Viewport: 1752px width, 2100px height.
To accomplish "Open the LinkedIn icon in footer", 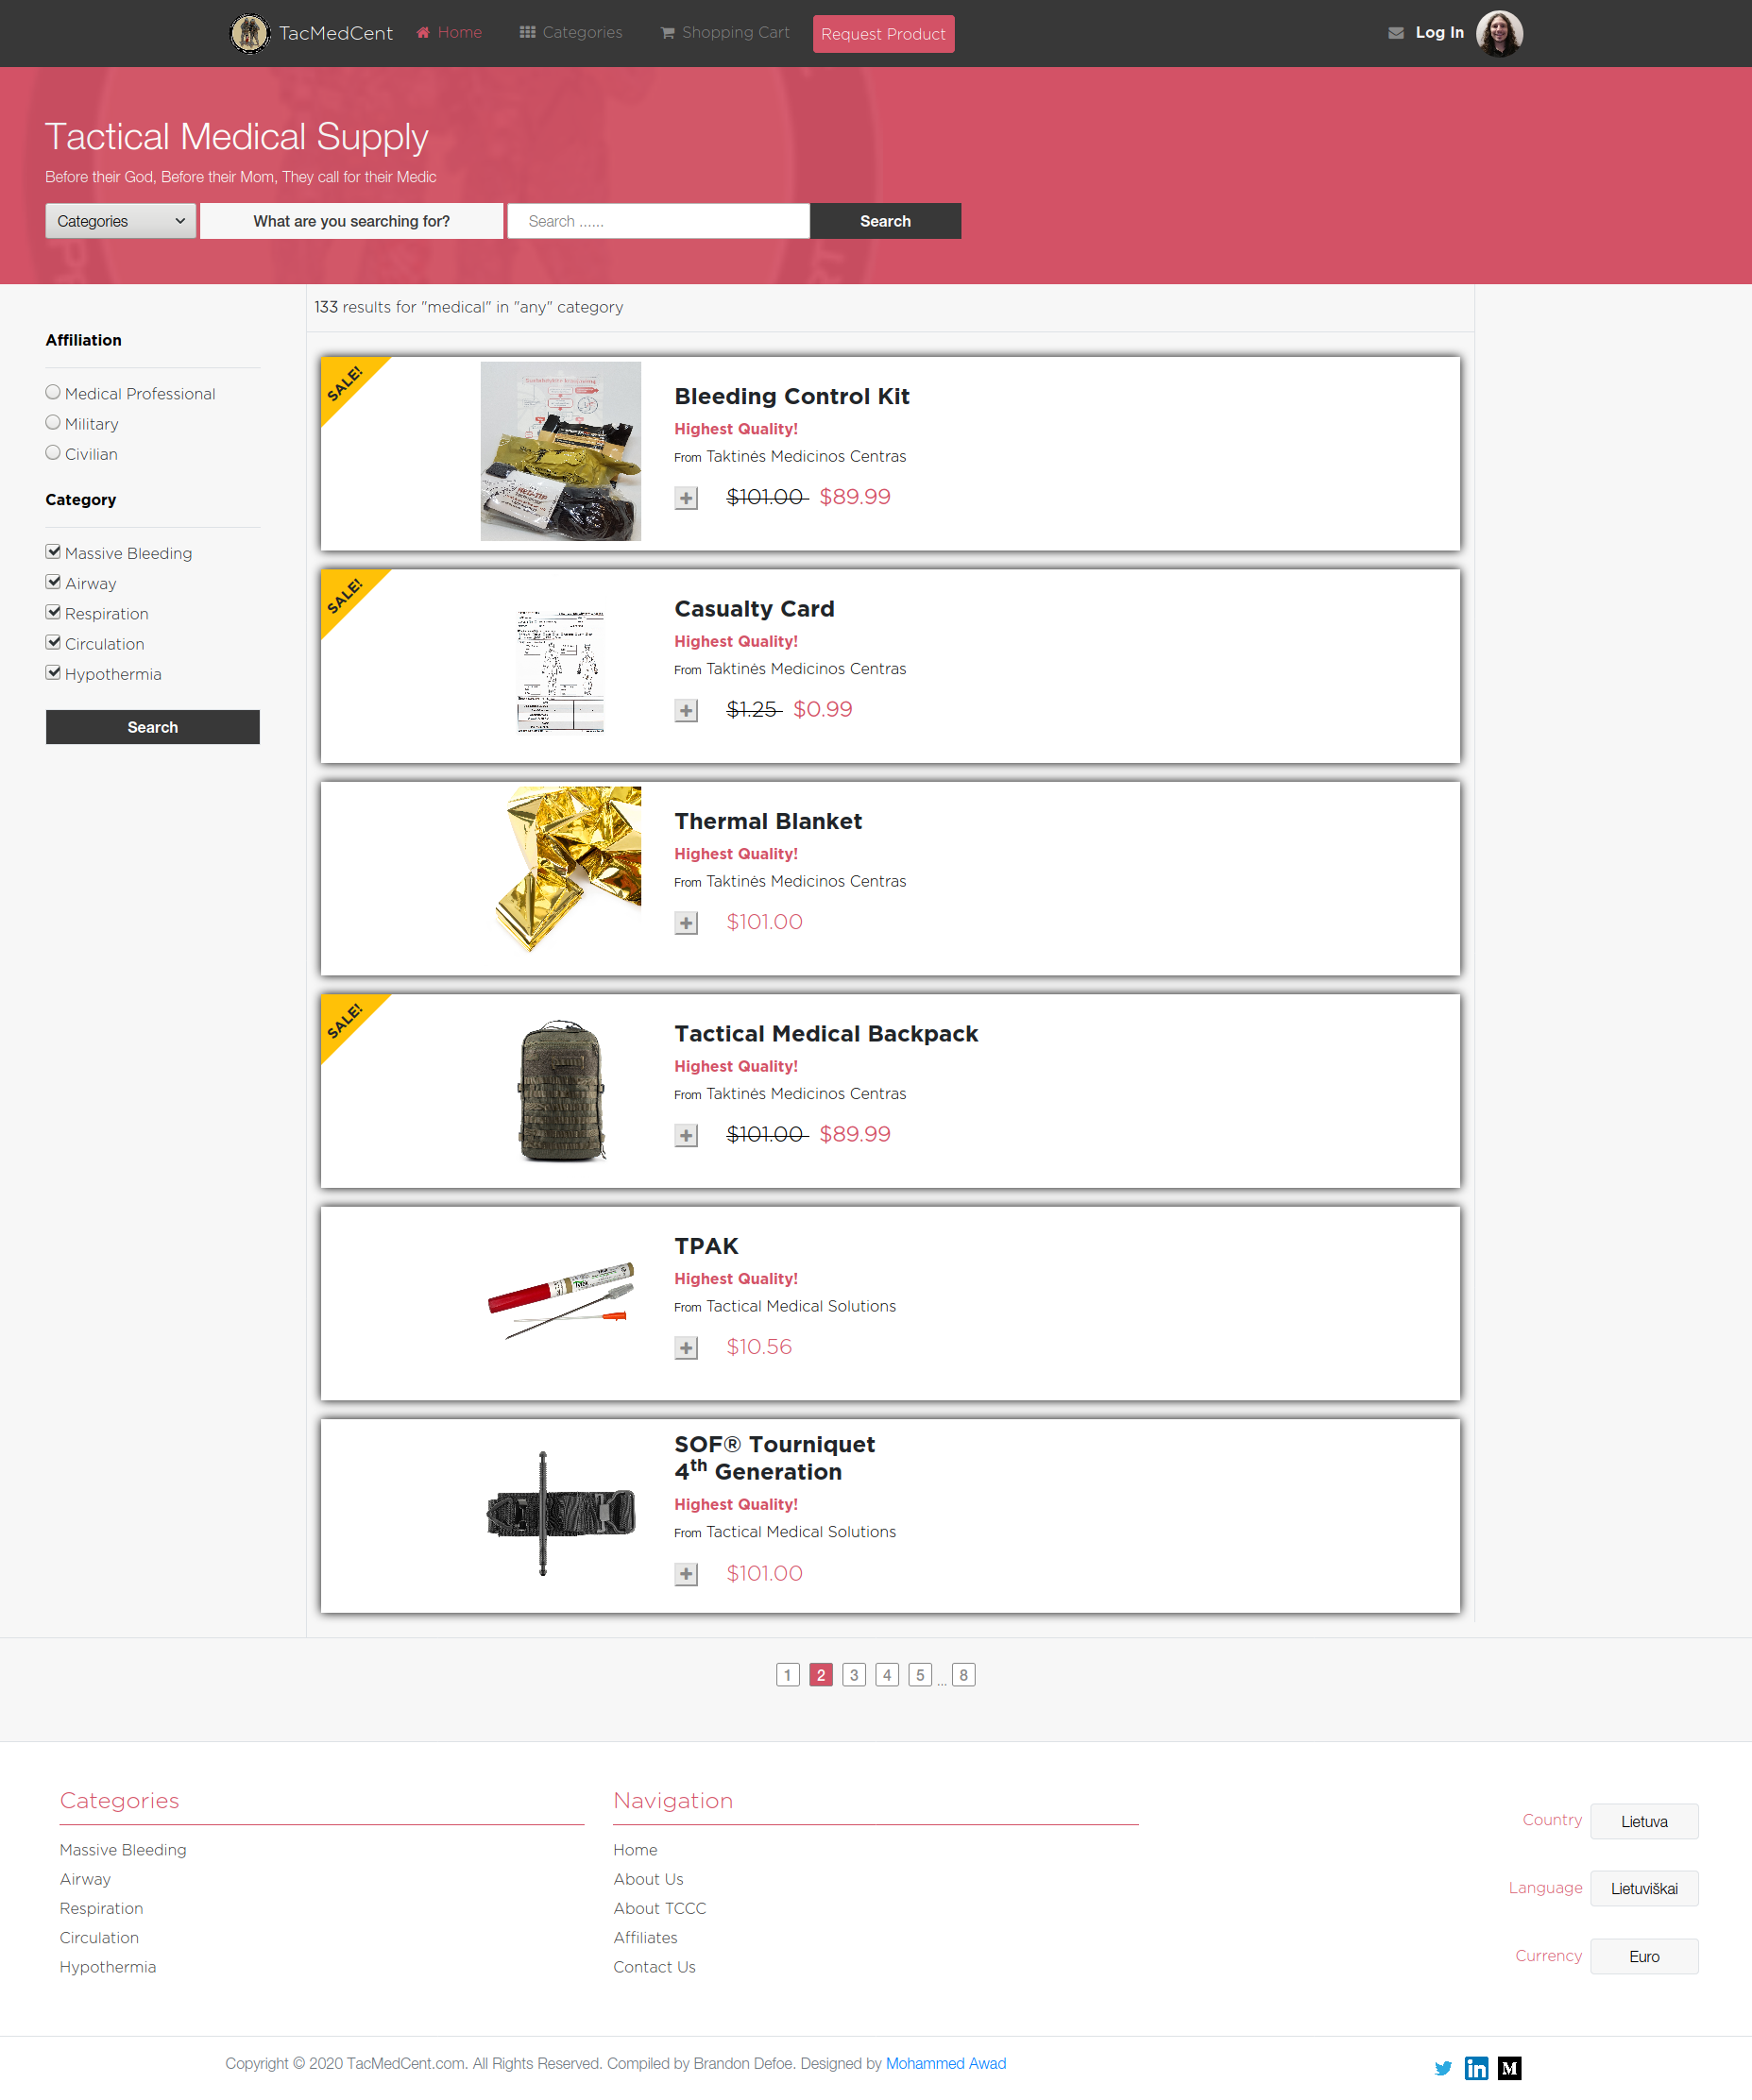I will click(x=1476, y=2068).
